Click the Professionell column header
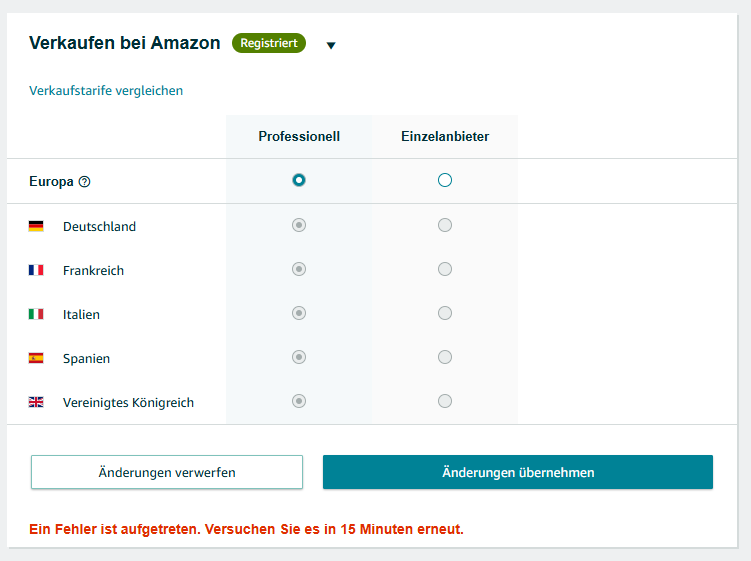The image size is (751, 561). tap(299, 137)
